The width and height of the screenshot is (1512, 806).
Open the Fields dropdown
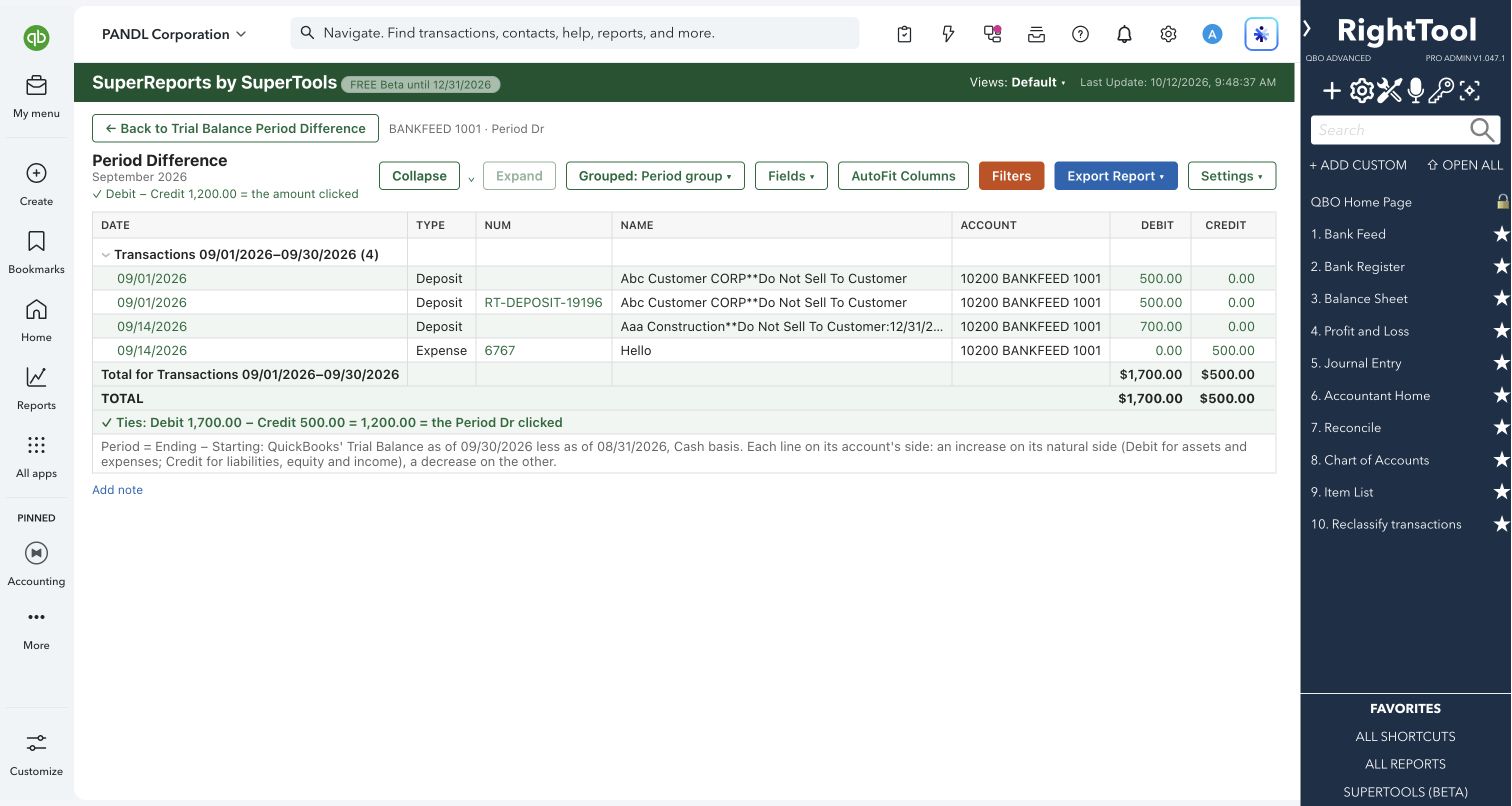[x=791, y=176]
